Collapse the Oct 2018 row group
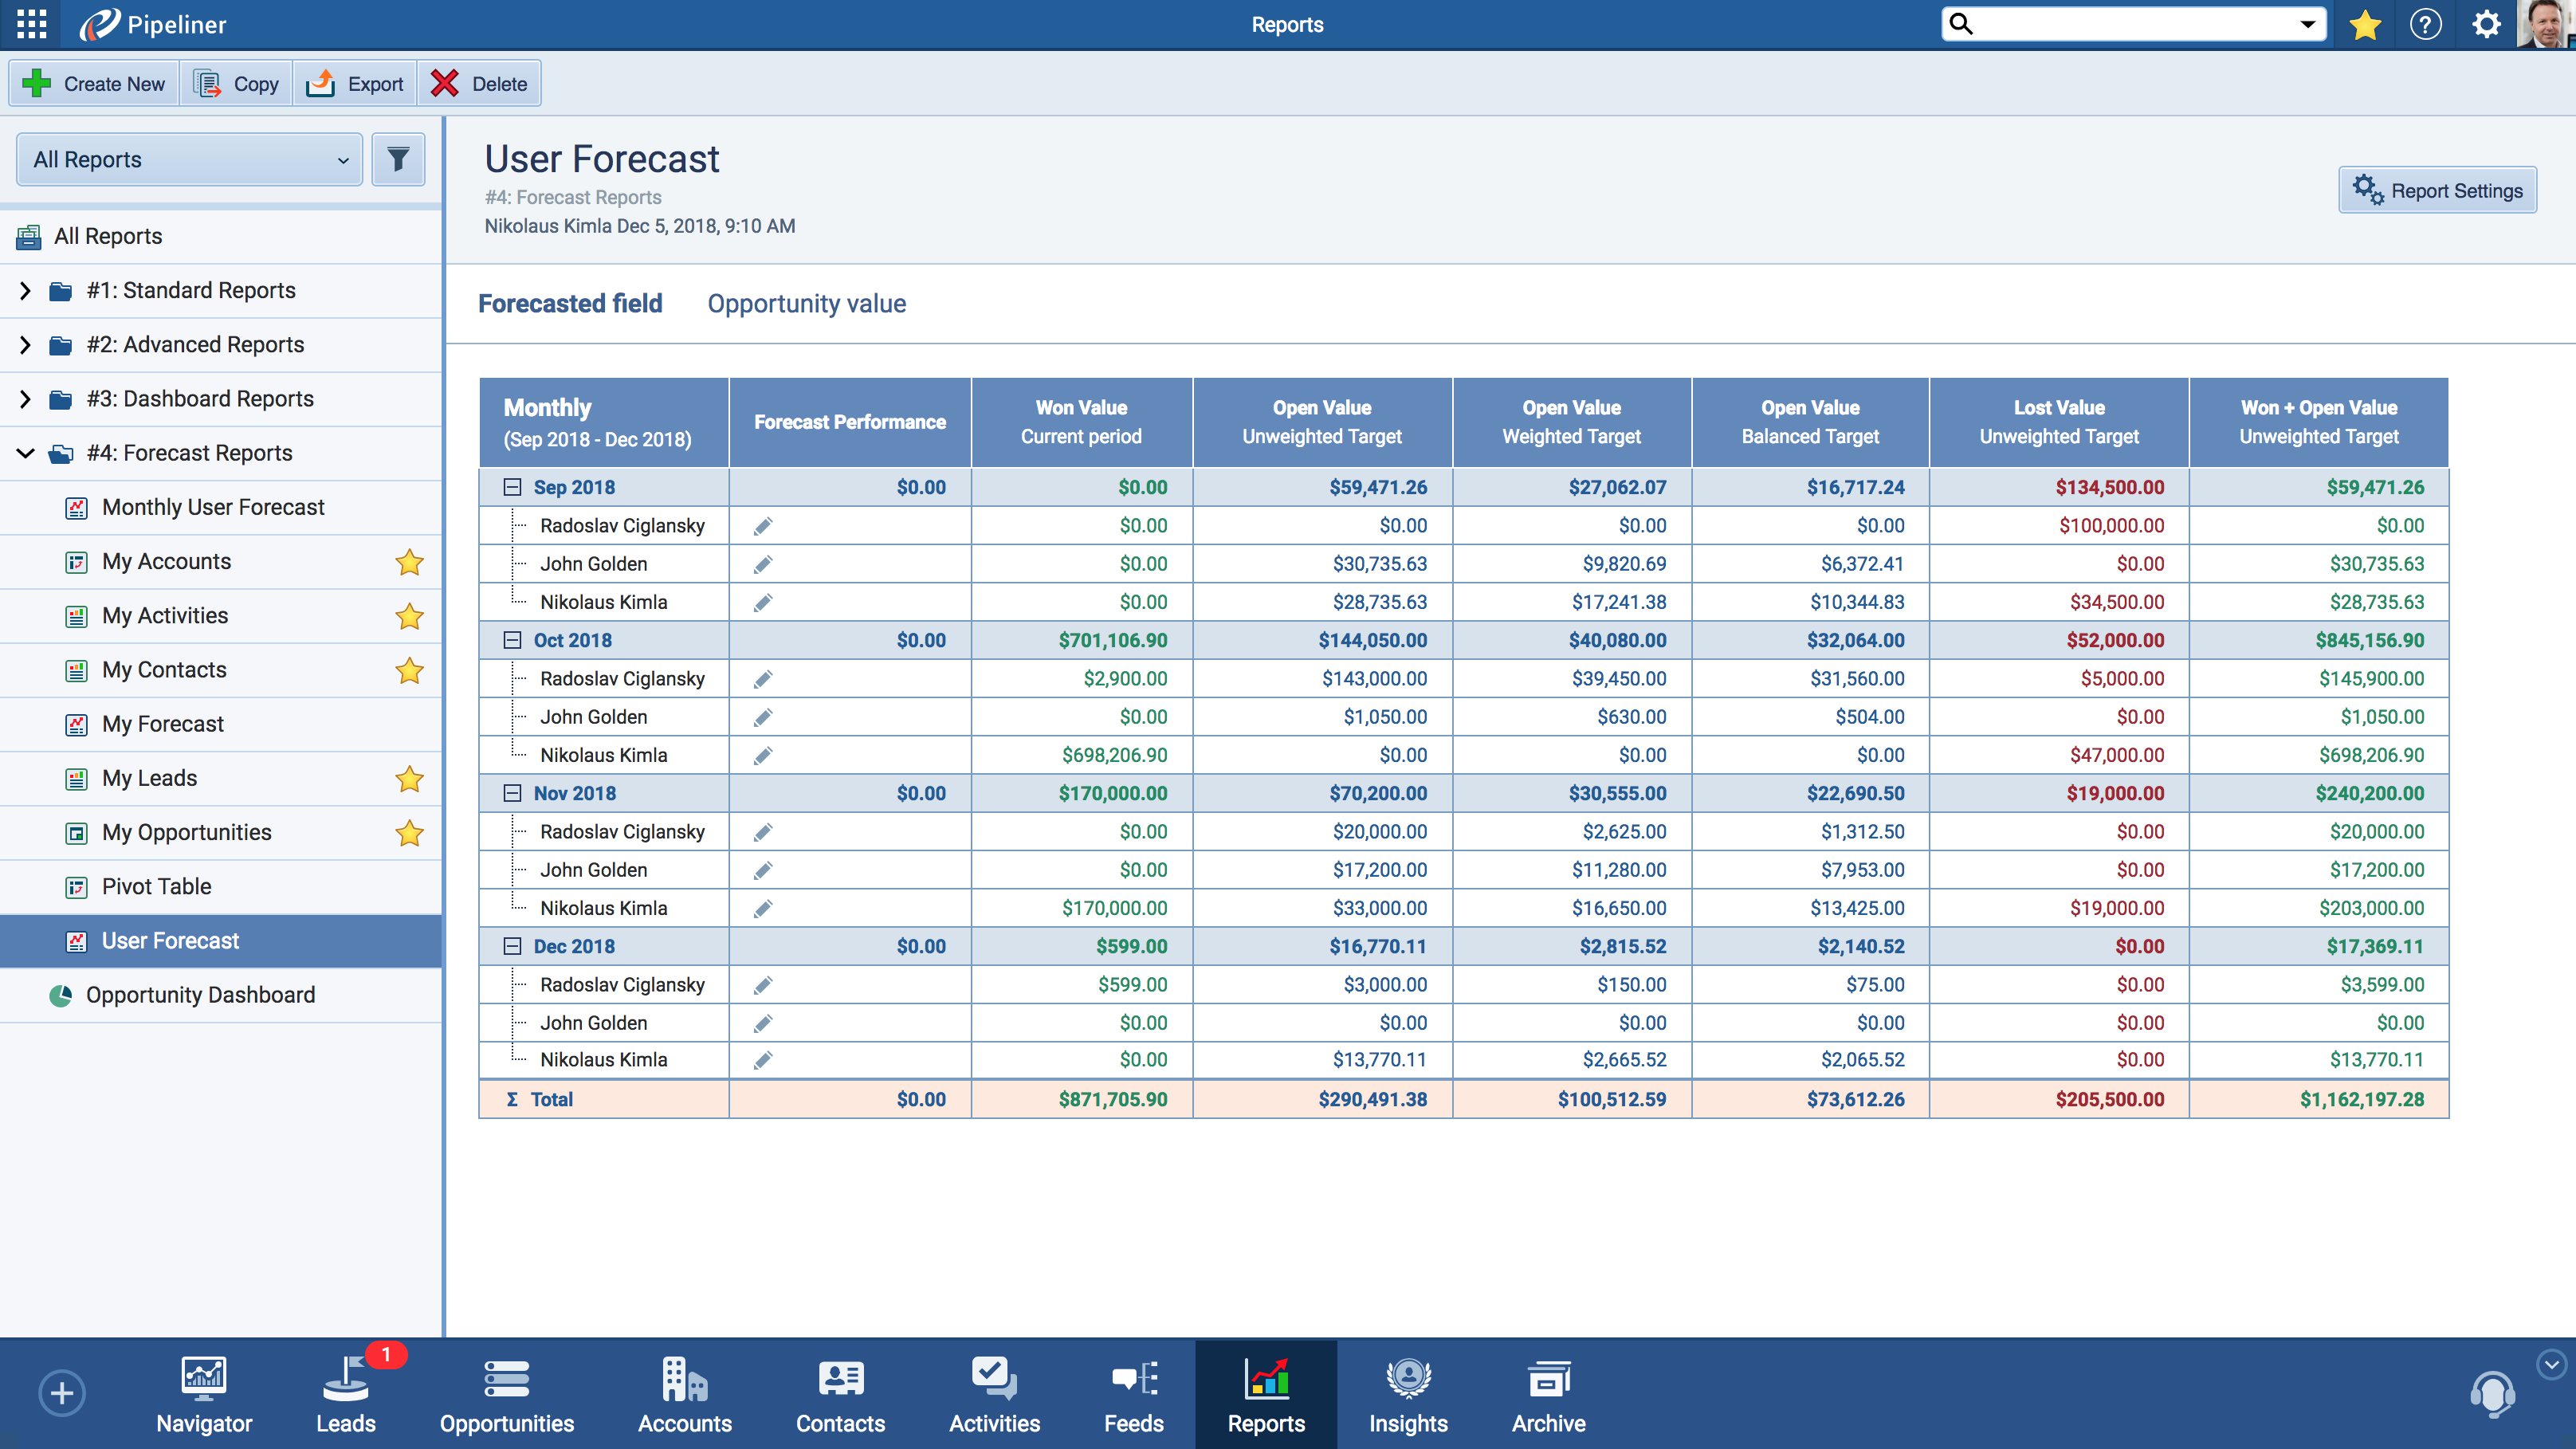This screenshot has width=2576, height=1449. [512, 641]
